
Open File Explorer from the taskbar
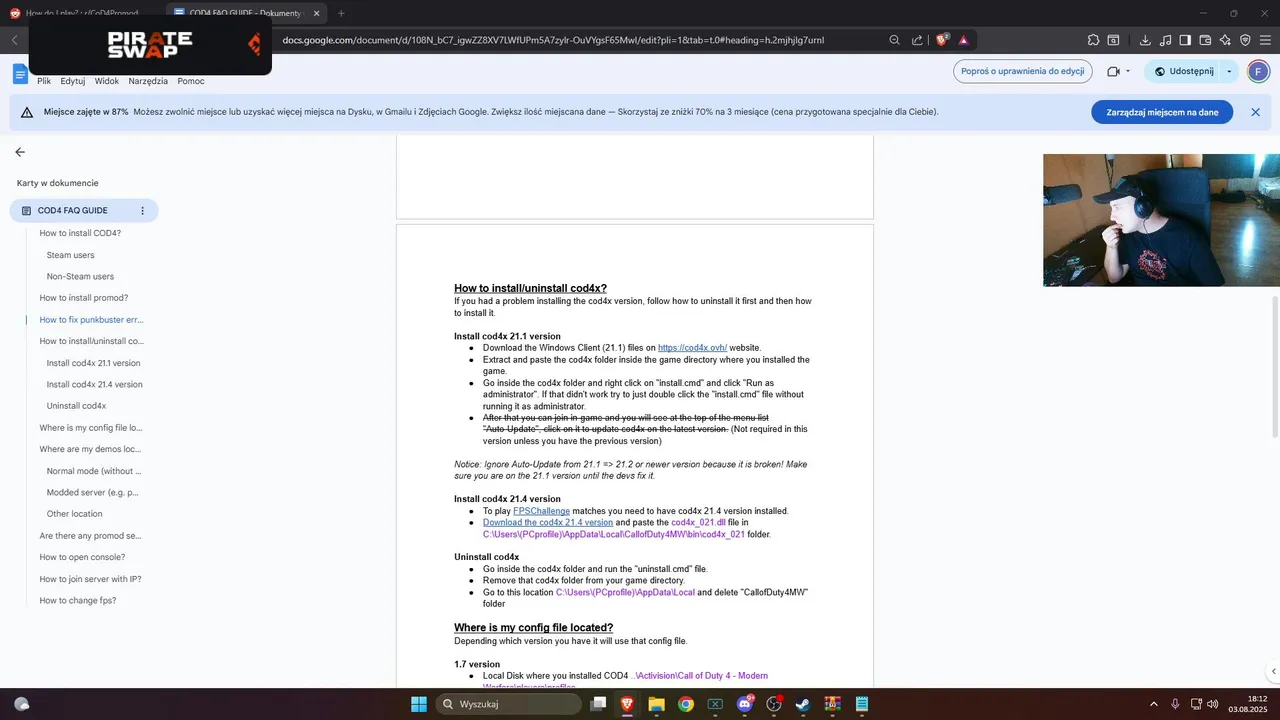point(657,704)
